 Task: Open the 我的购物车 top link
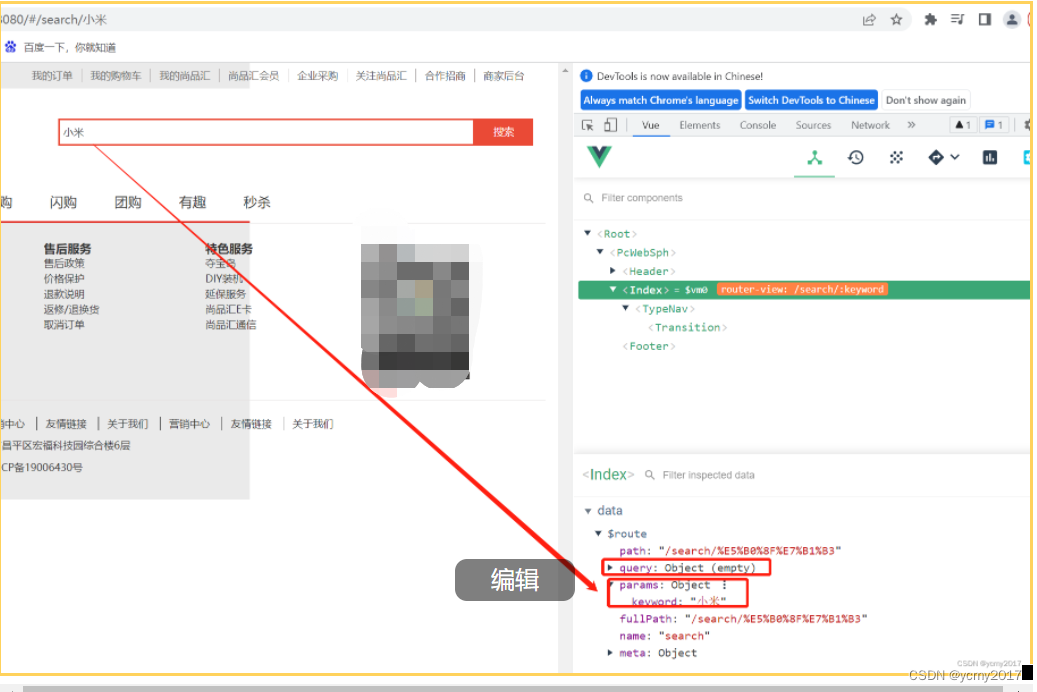(x=116, y=76)
